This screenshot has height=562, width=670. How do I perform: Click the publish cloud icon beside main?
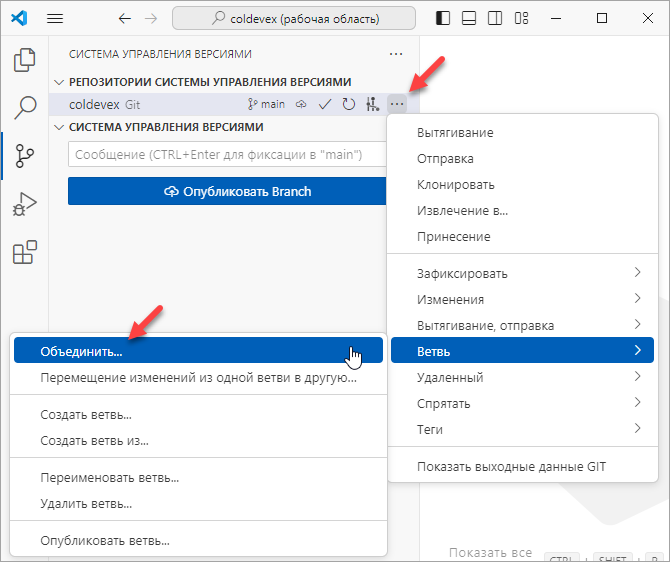click(x=301, y=104)
